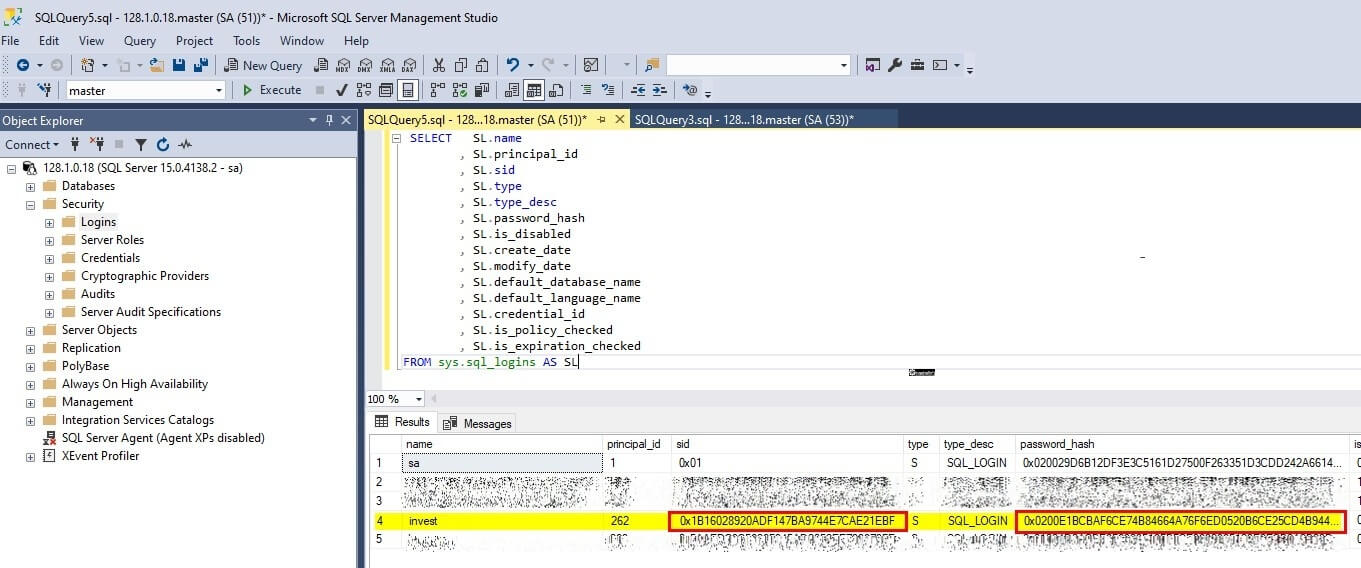Toggle Results to Grid icon
Image resolution: width=1361 pixels, height=568 pixels.
(x=533, y=90)
